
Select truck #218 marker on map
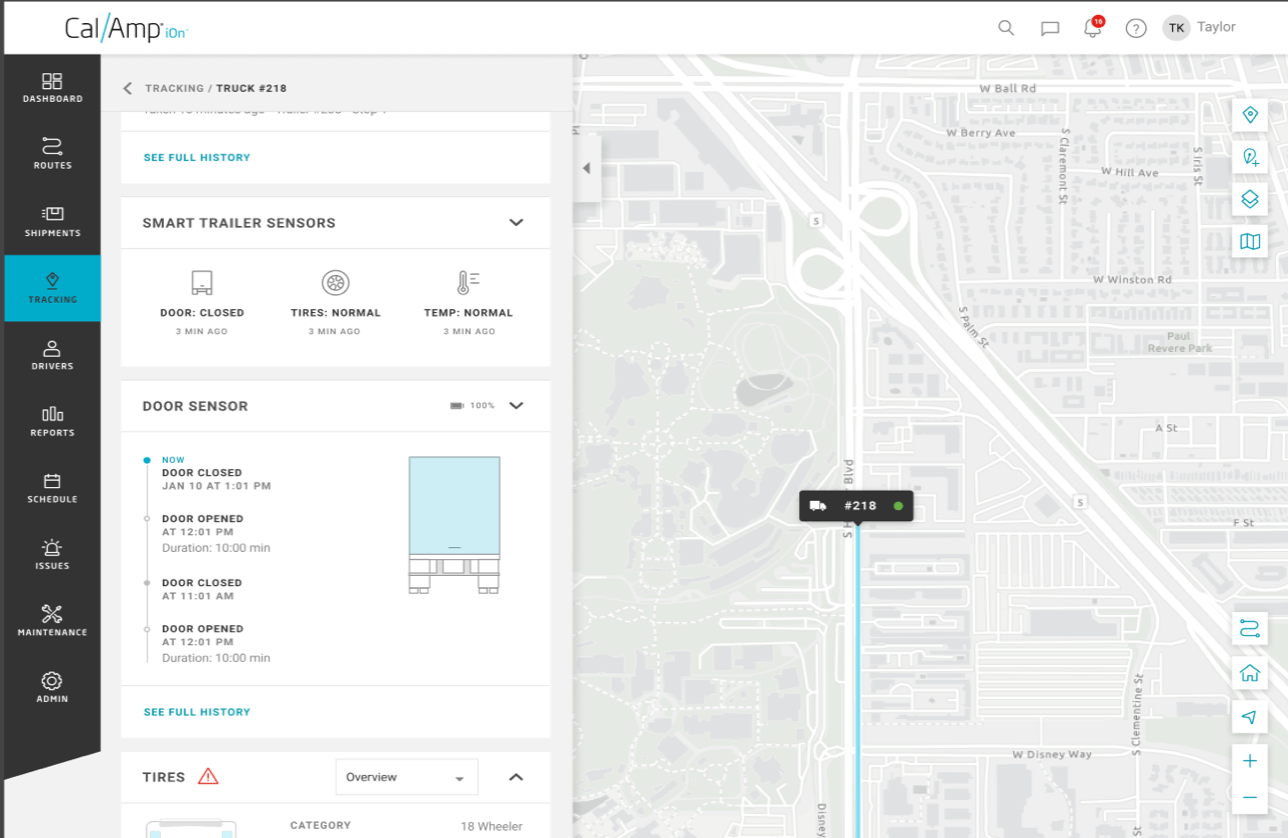pos(856,506)
